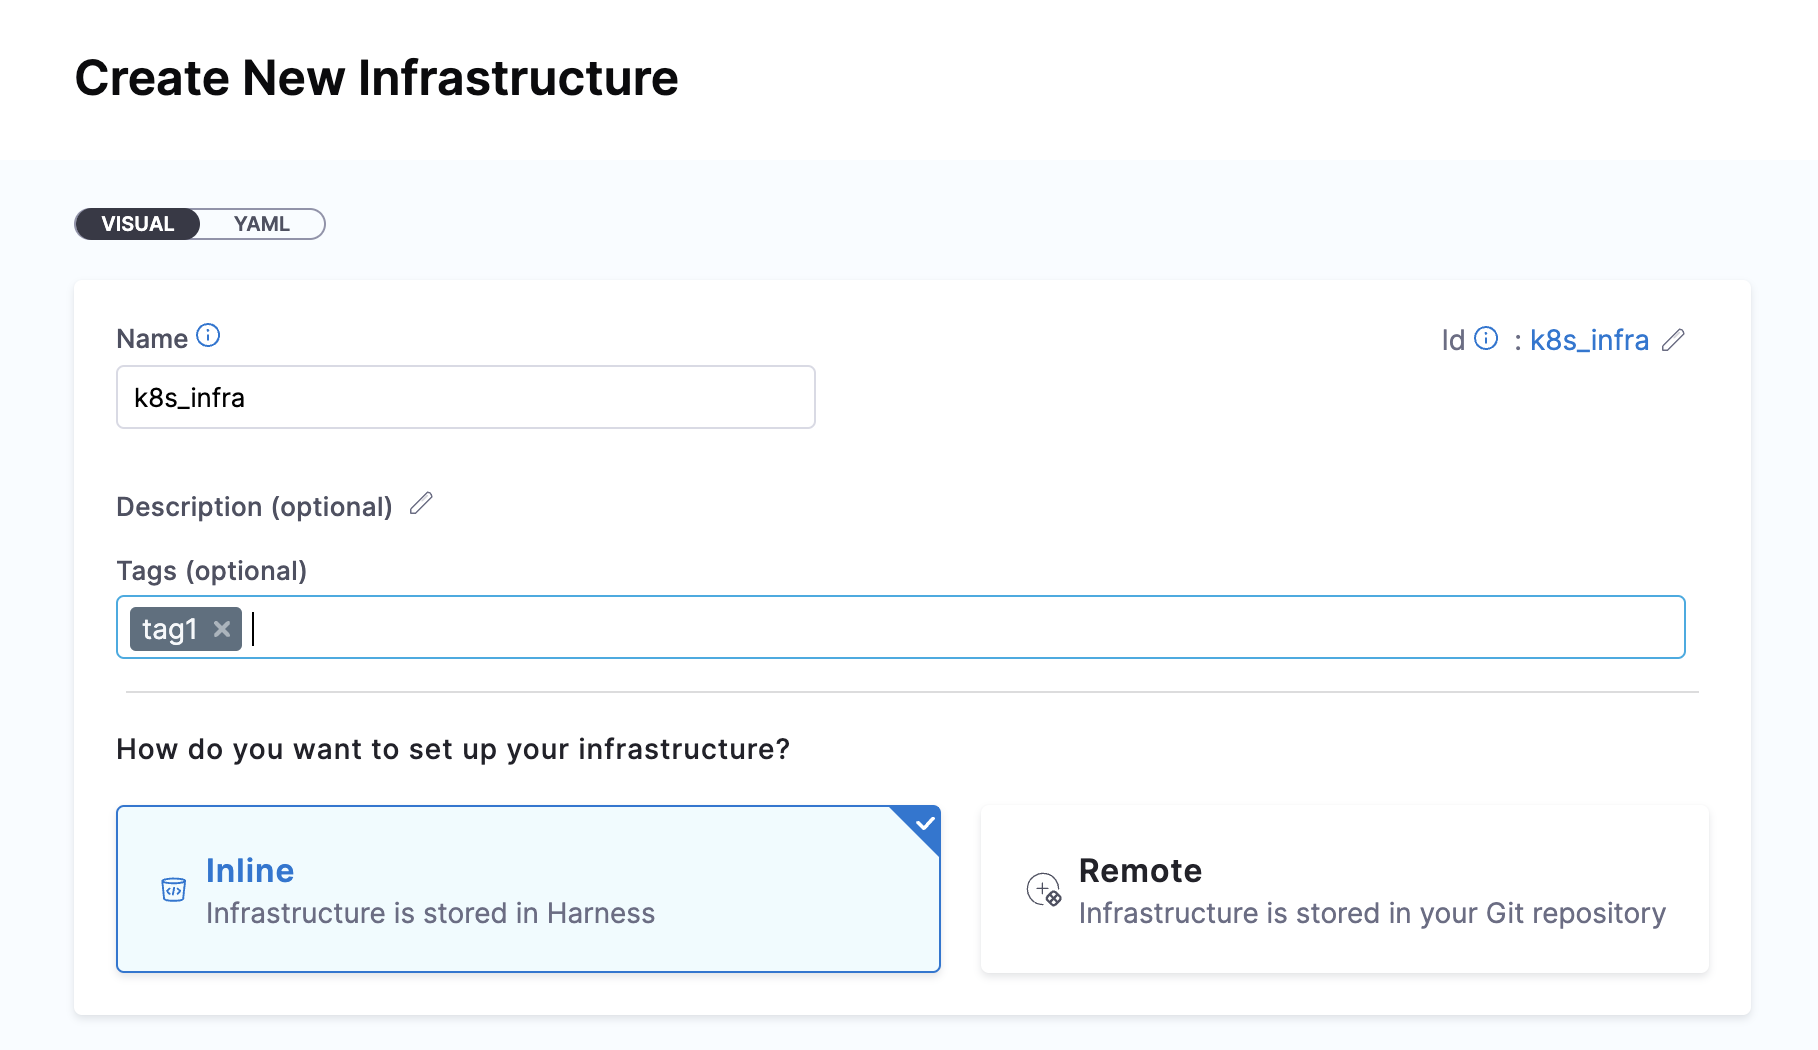The width and height of the screenshot is (1818, 1050).
Task: Click the Description edit pencil icon
Action: pyautogui.click(x=421, y=504)
